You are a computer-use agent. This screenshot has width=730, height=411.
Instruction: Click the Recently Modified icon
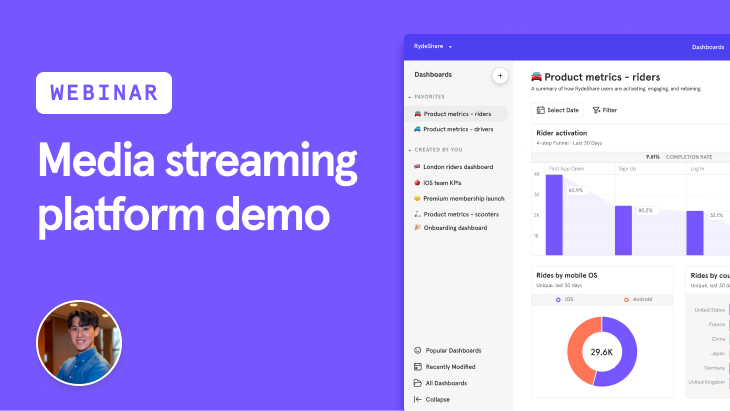pos(418,367)
